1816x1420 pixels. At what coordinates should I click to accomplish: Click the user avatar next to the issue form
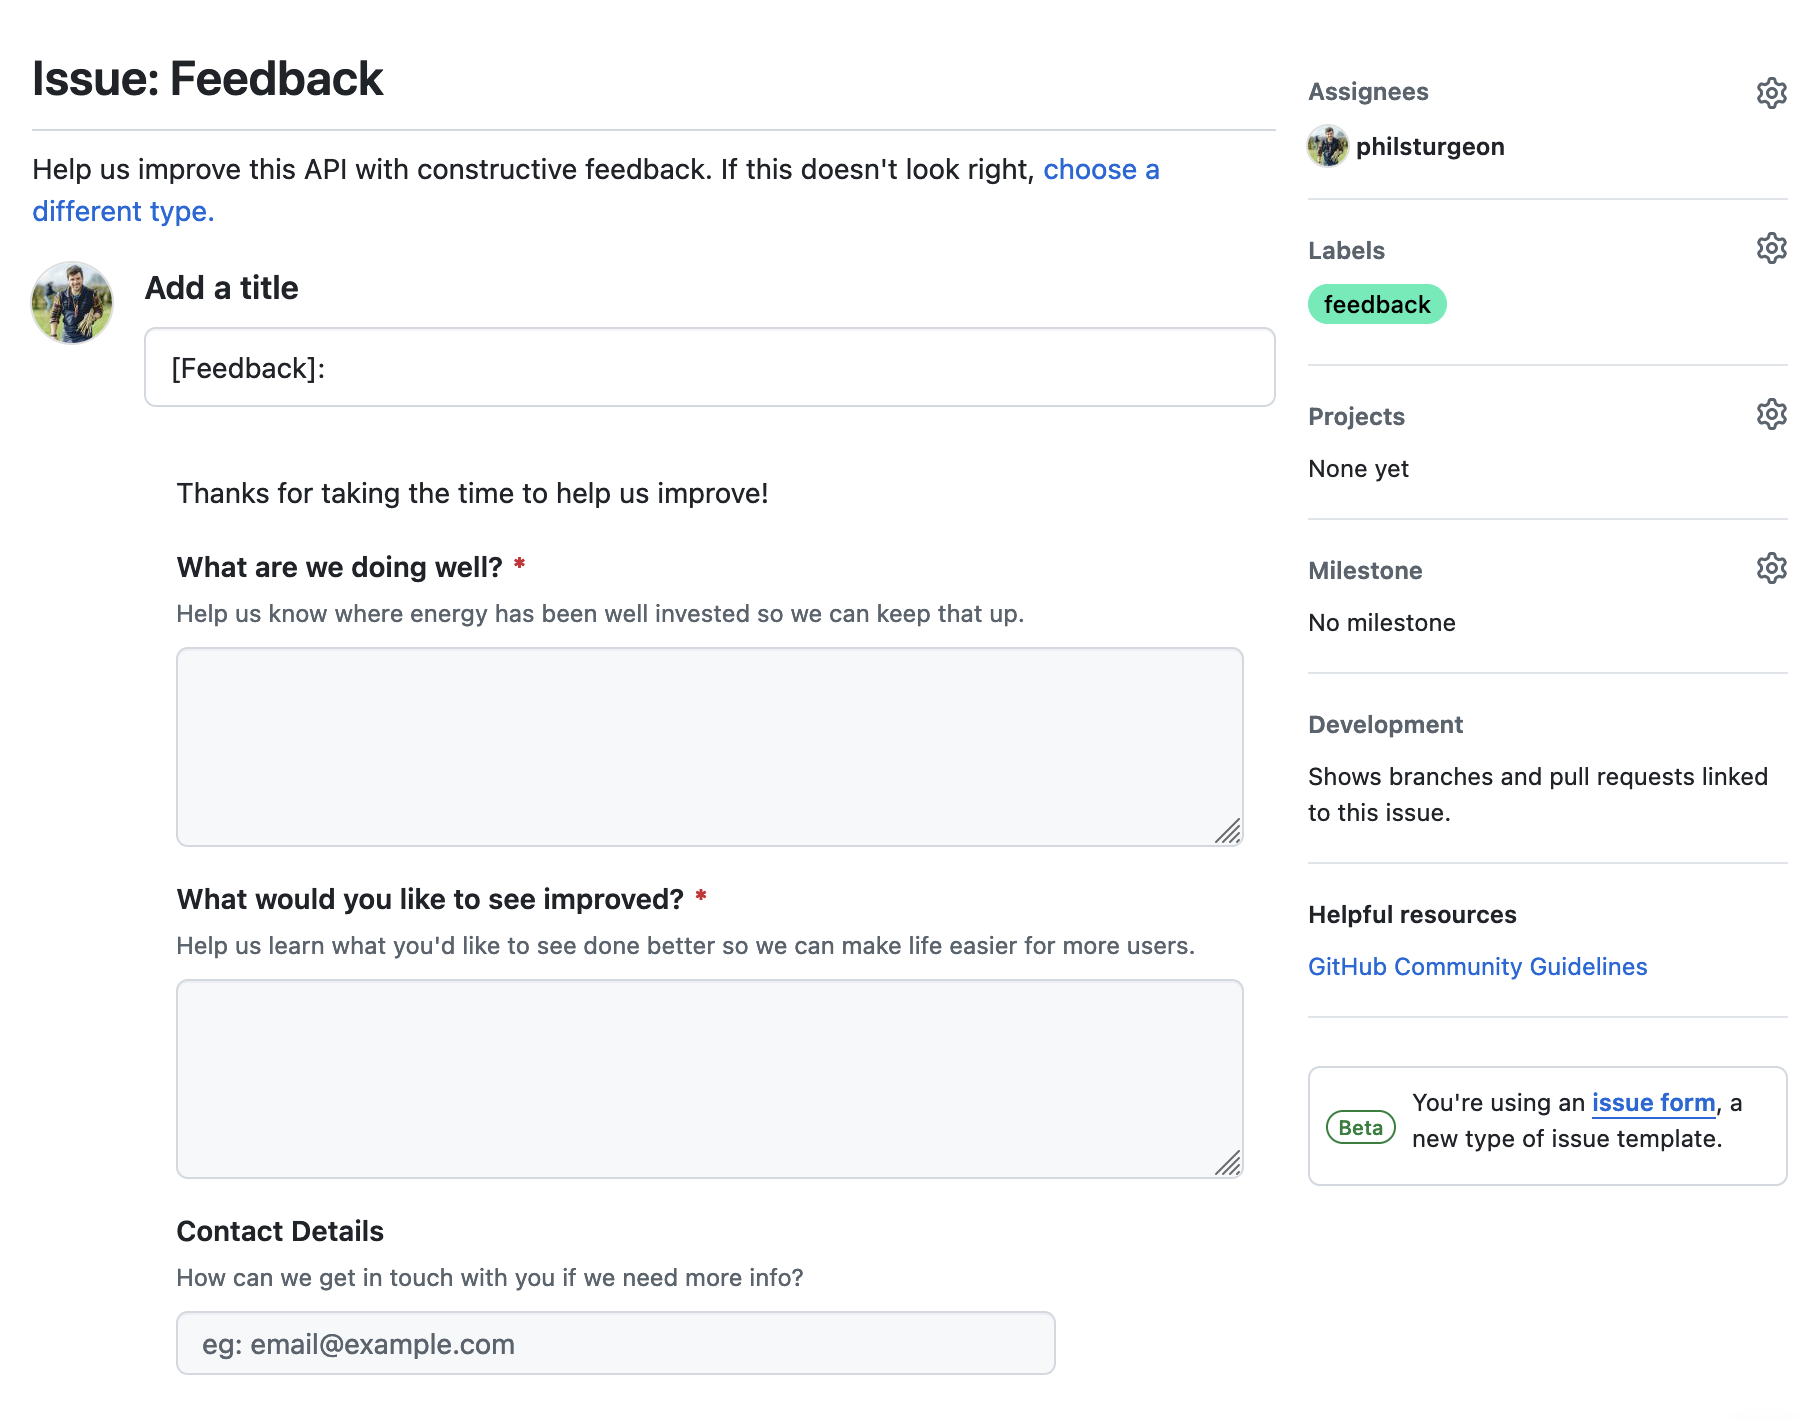tap(70, 302)
